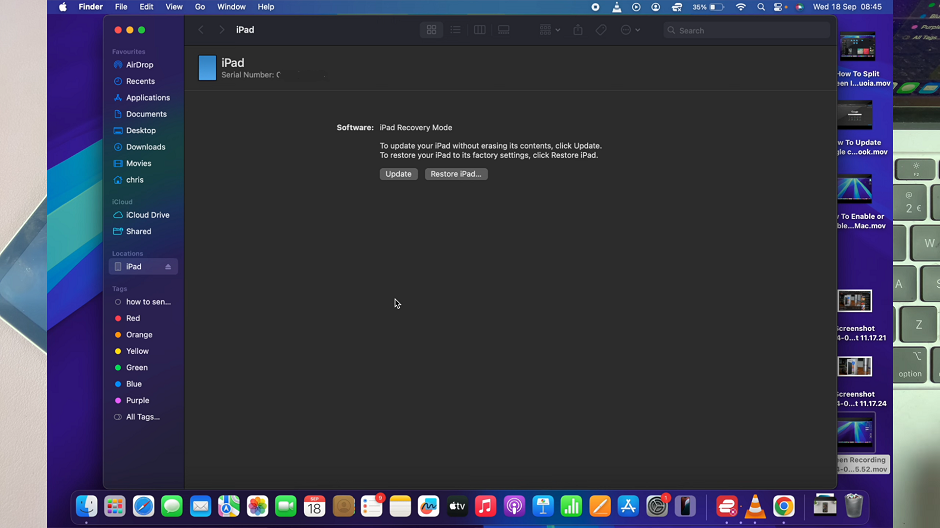
Task: Open the Window menu
Action: click(x=231, y=7)
